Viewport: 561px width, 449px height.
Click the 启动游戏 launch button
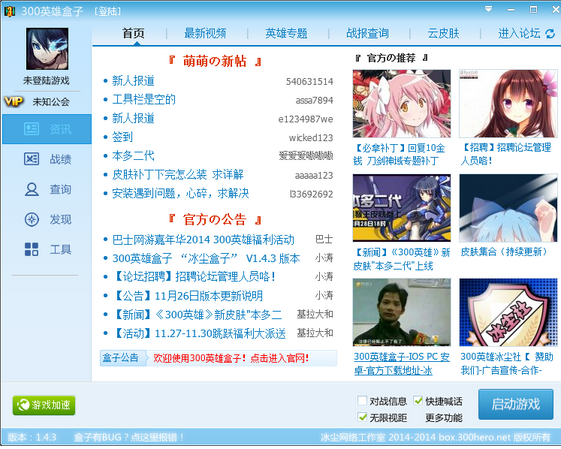click(516, 405)
